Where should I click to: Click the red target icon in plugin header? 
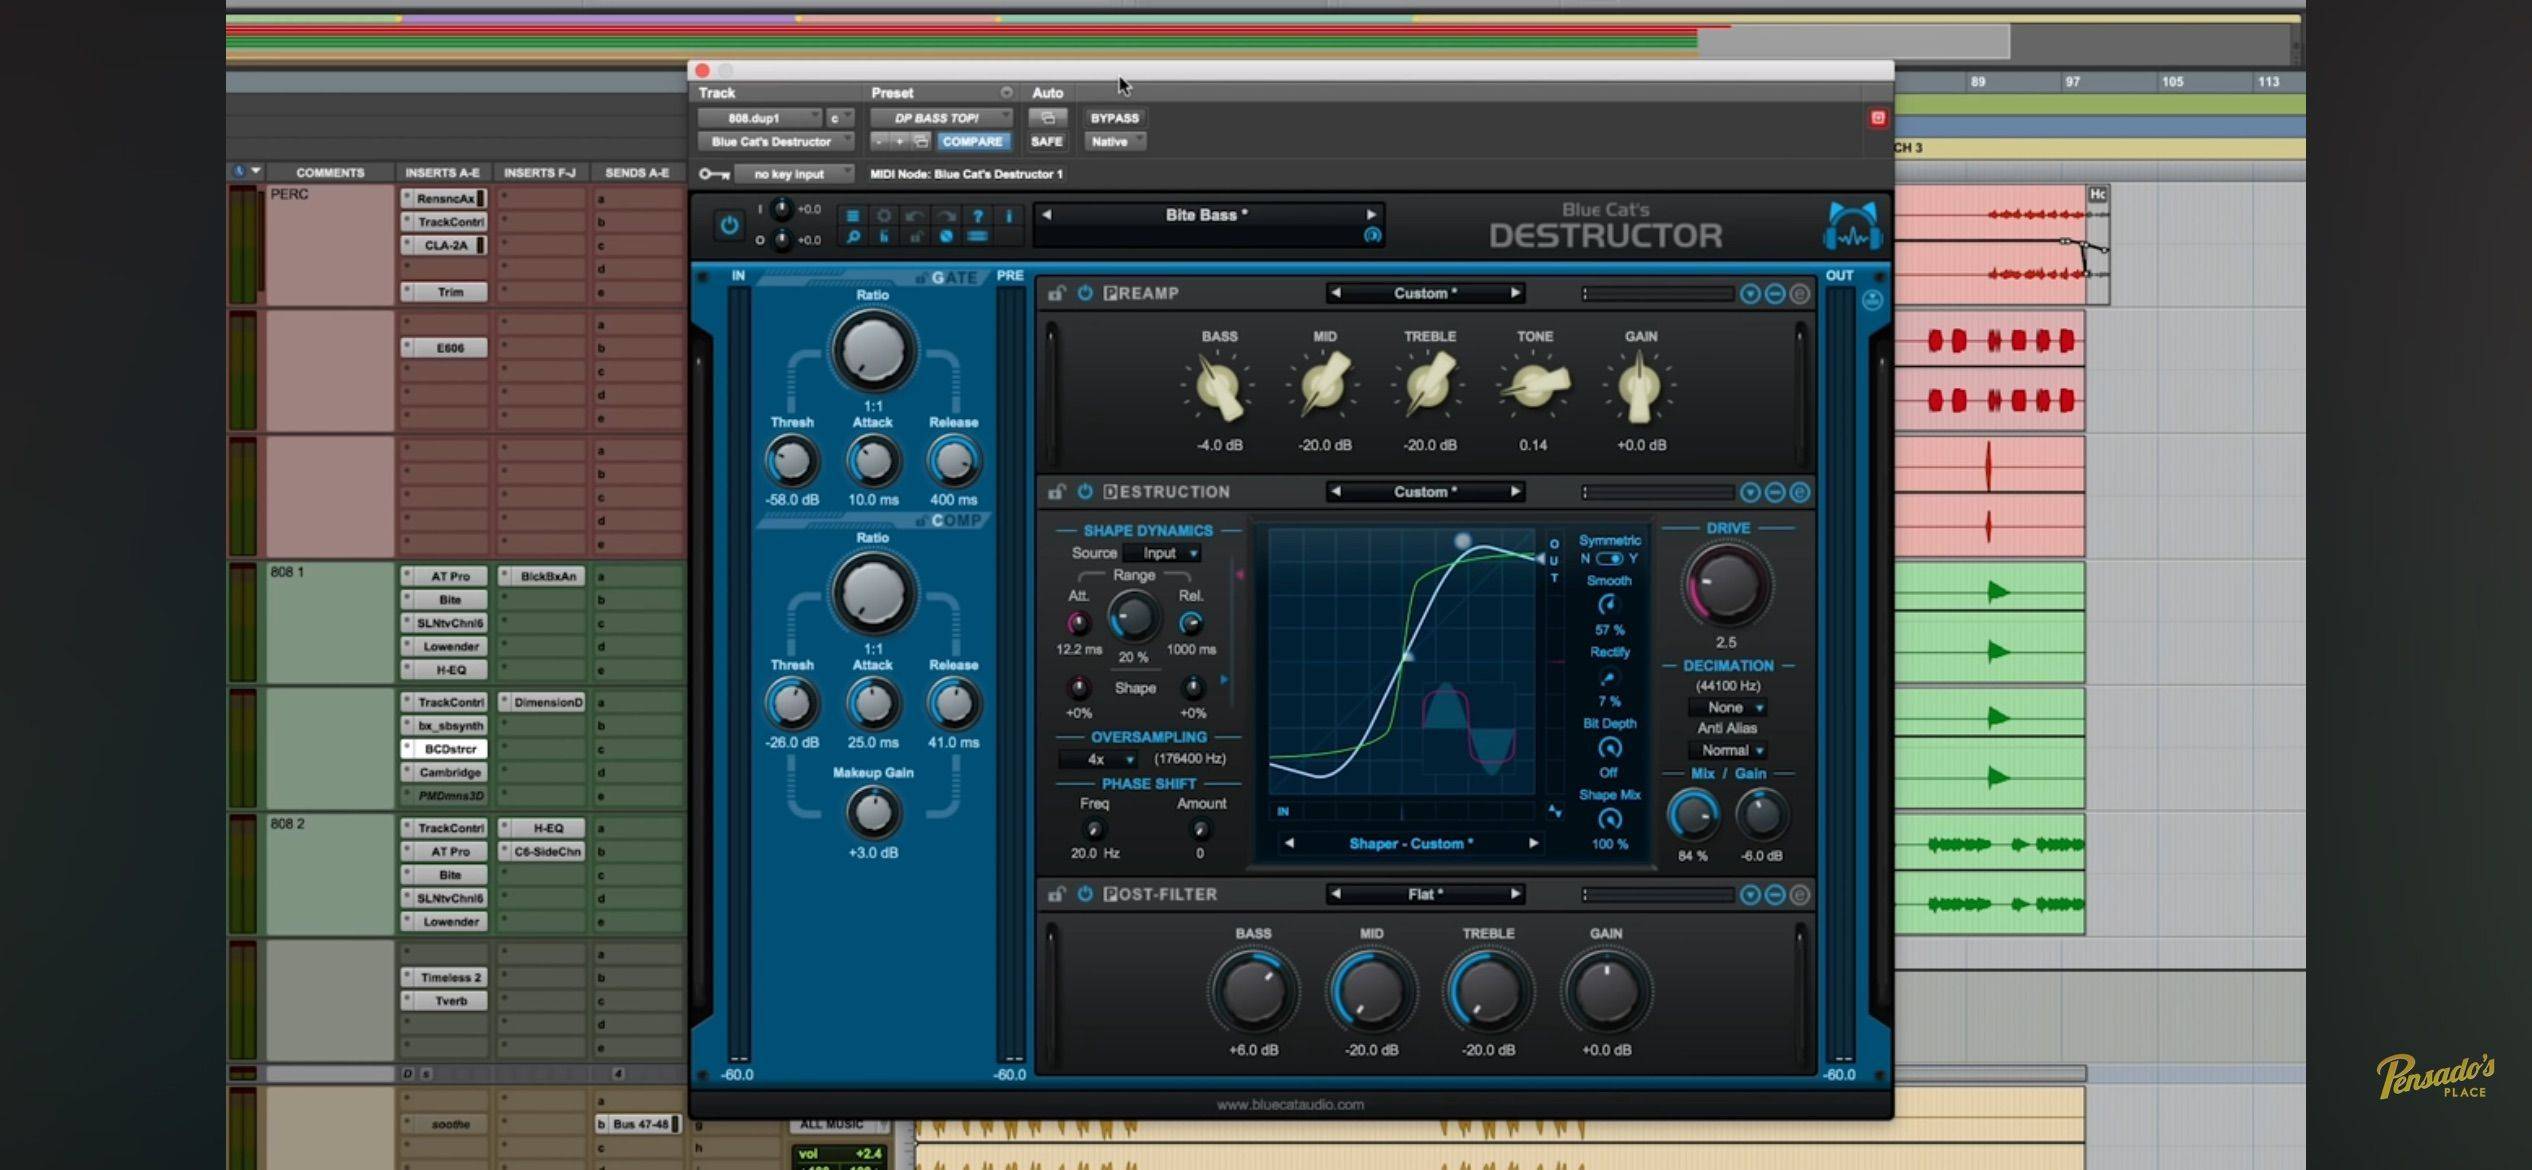click(1877, 118)
